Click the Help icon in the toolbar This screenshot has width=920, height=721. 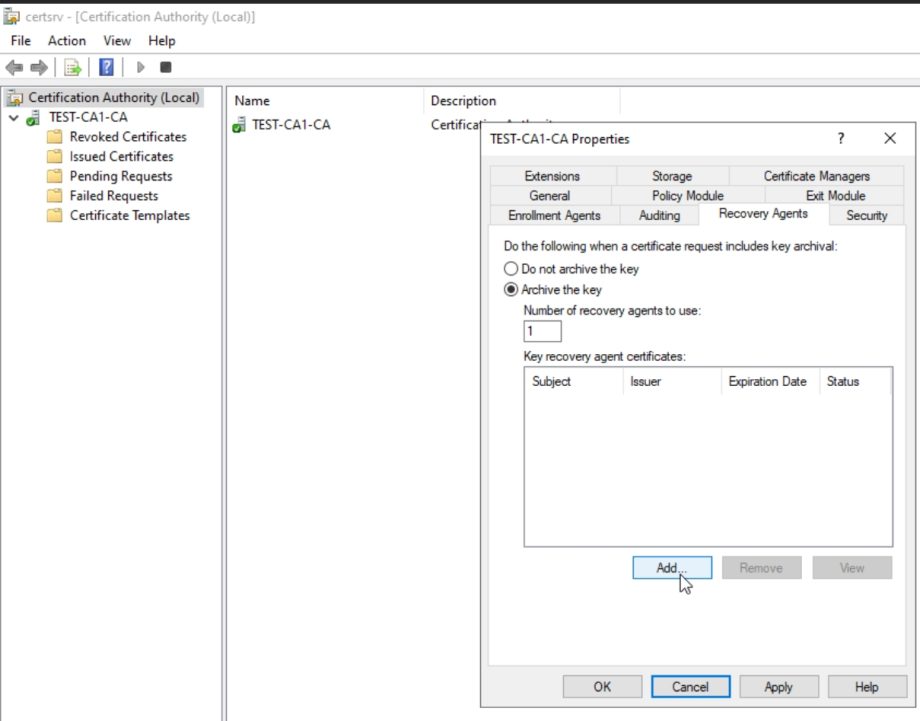click(104, 67)
